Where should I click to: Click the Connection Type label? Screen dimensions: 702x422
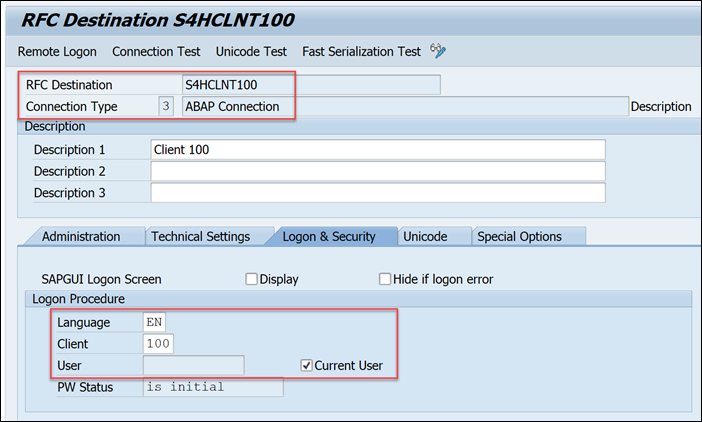click(72, 107)
